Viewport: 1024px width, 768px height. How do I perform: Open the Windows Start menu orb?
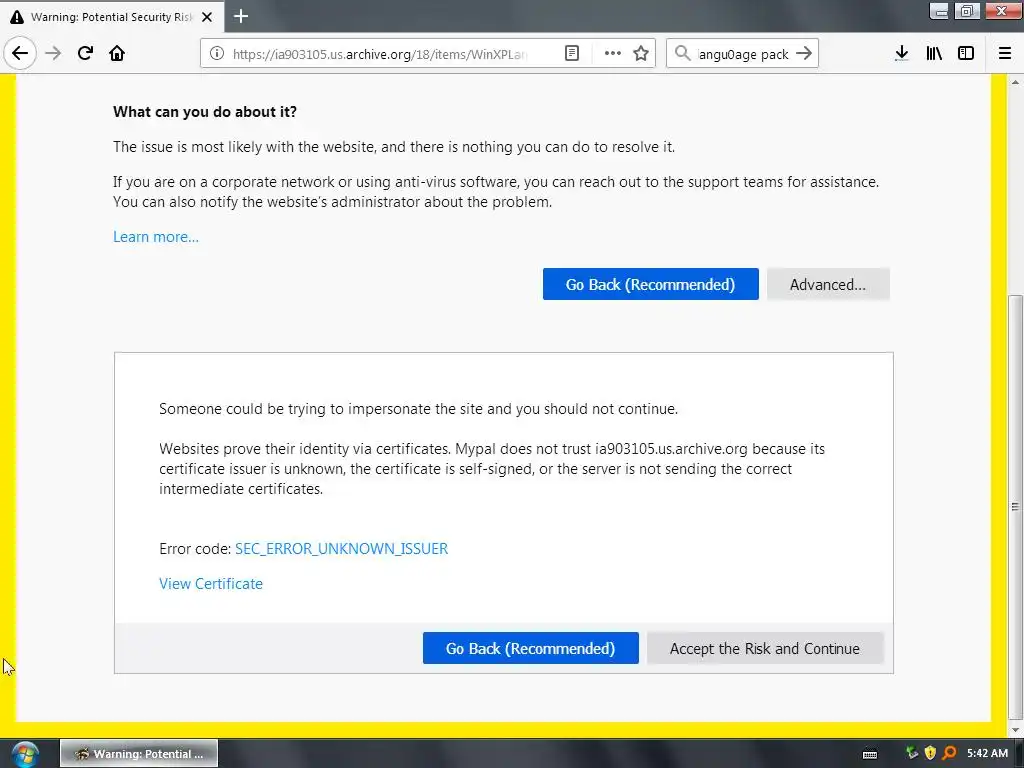(x=25, y=754)
